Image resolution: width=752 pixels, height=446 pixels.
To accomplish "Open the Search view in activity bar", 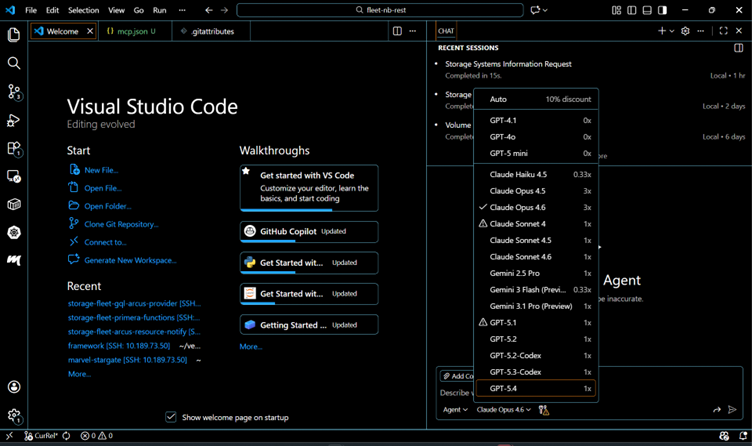I will (x=14, y=63).
